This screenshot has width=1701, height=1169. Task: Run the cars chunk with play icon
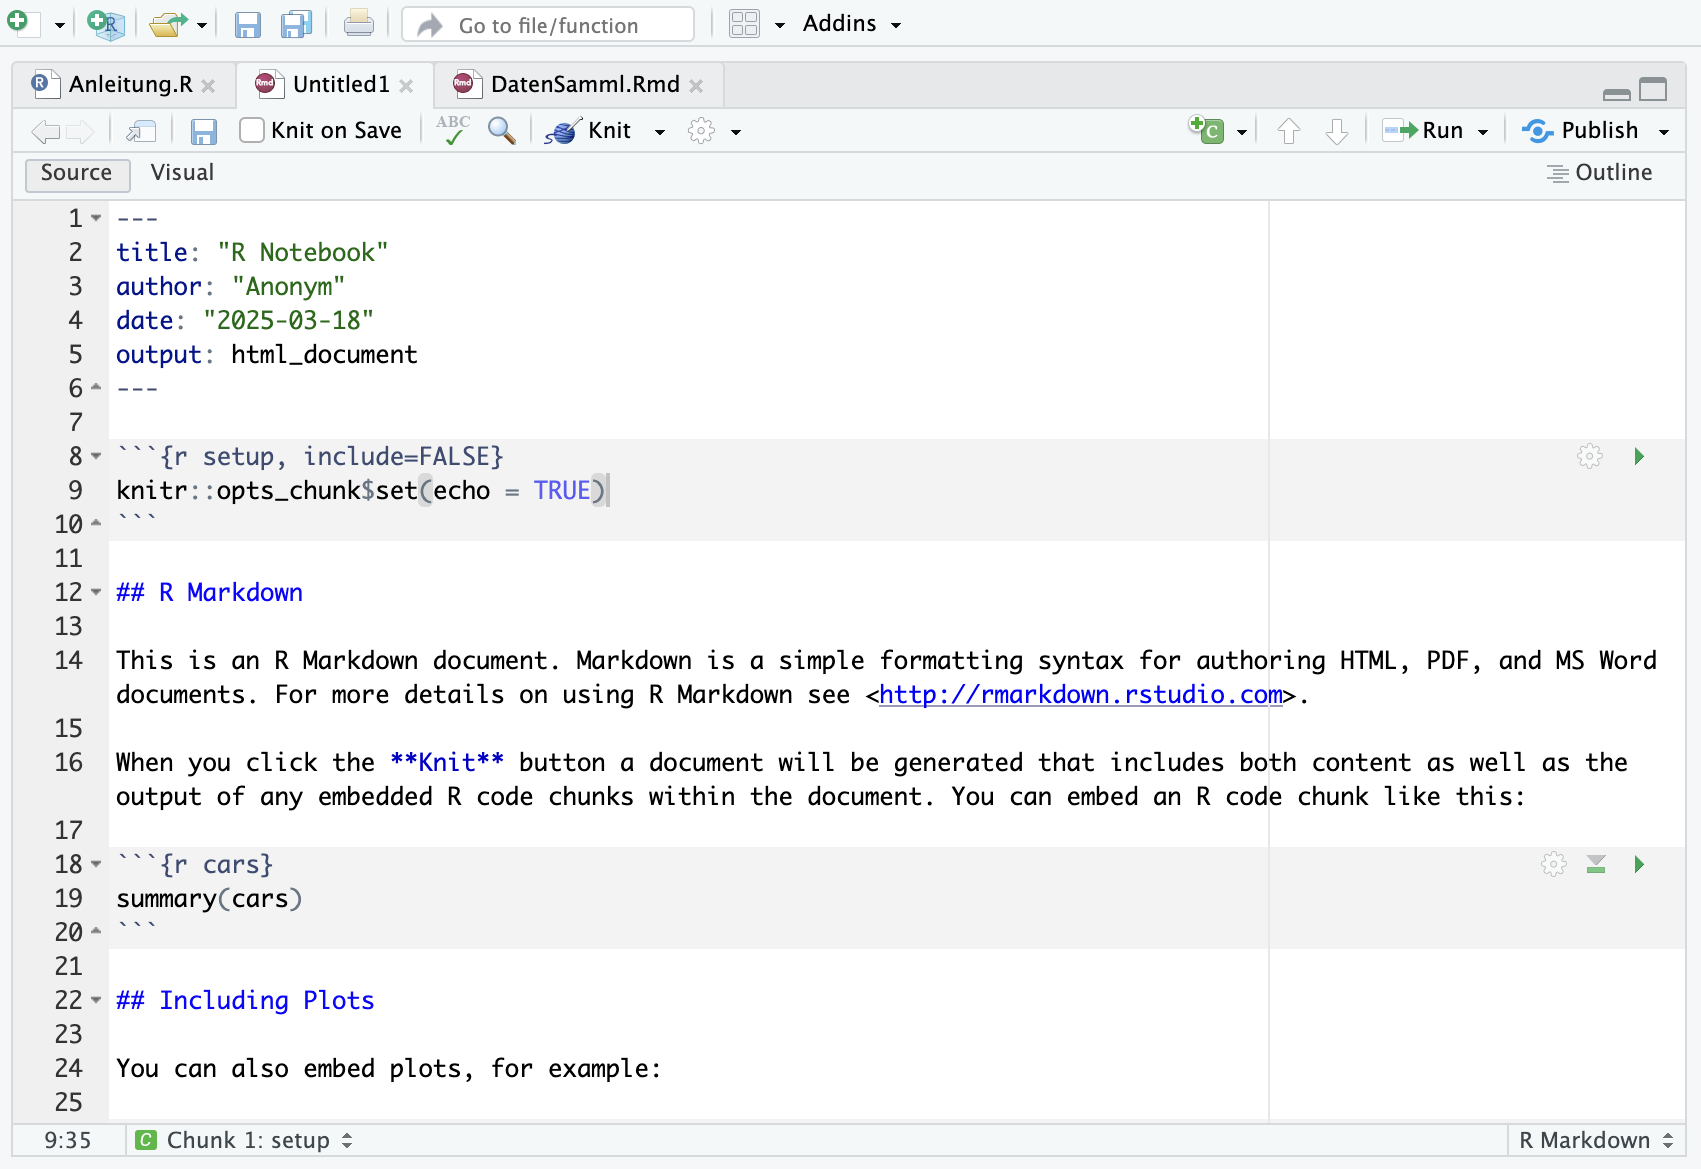(1639, 864)
